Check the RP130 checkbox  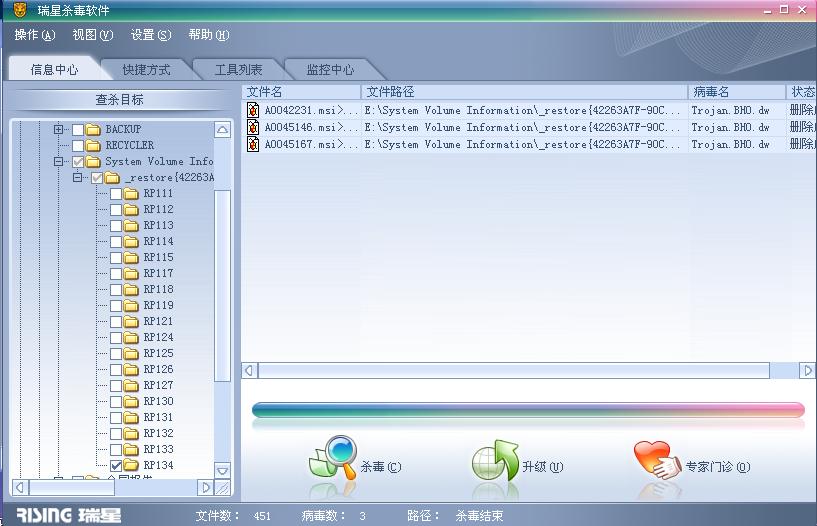(x=116, y=402)
